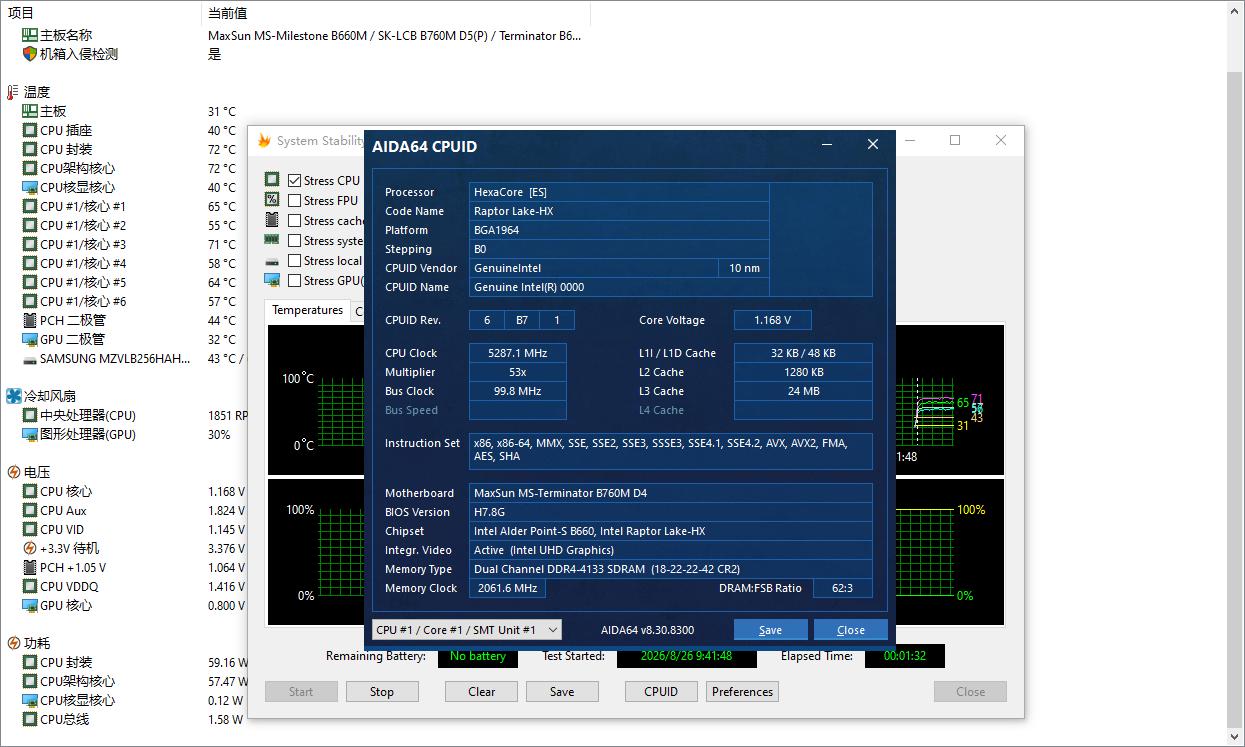The width and height of the screenshot is (1245, 747).
Task: Click Clear in the stability test window
Action: pyautogui.click(x=482, y=691)
